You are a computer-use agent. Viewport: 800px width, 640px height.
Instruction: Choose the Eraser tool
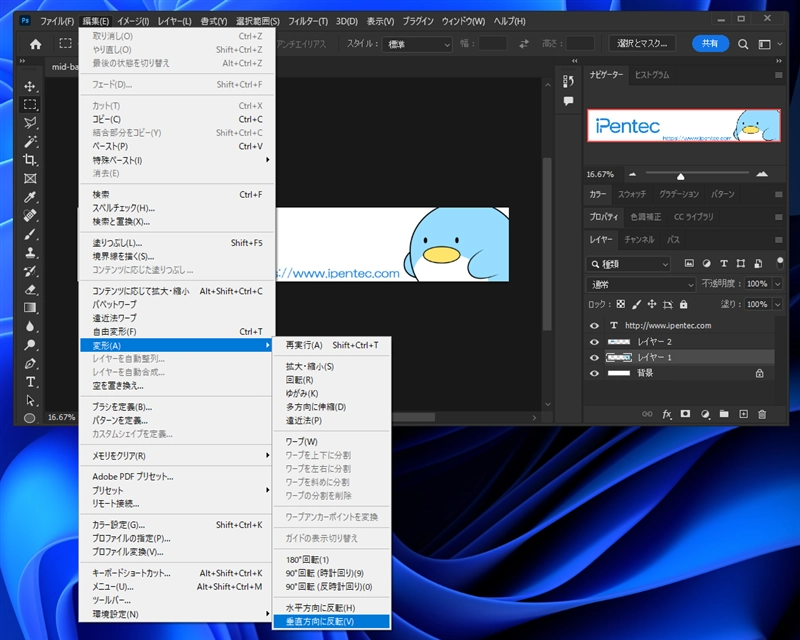pyautogui.click(x=30, y=290)
